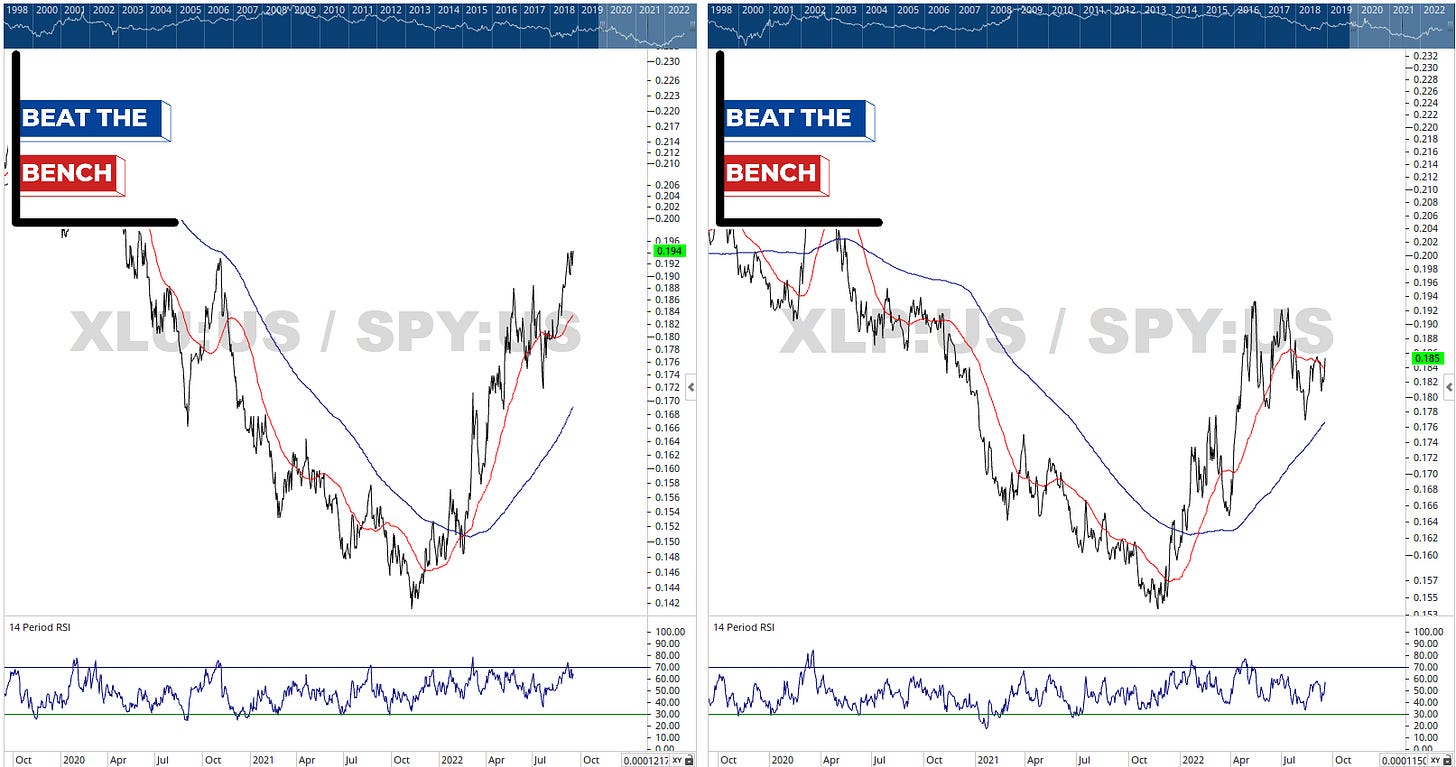Screen dimensions: 1456x767
Task: Click the 0.153 price level on XLF/SPY axis
Action: (1426, 614)
